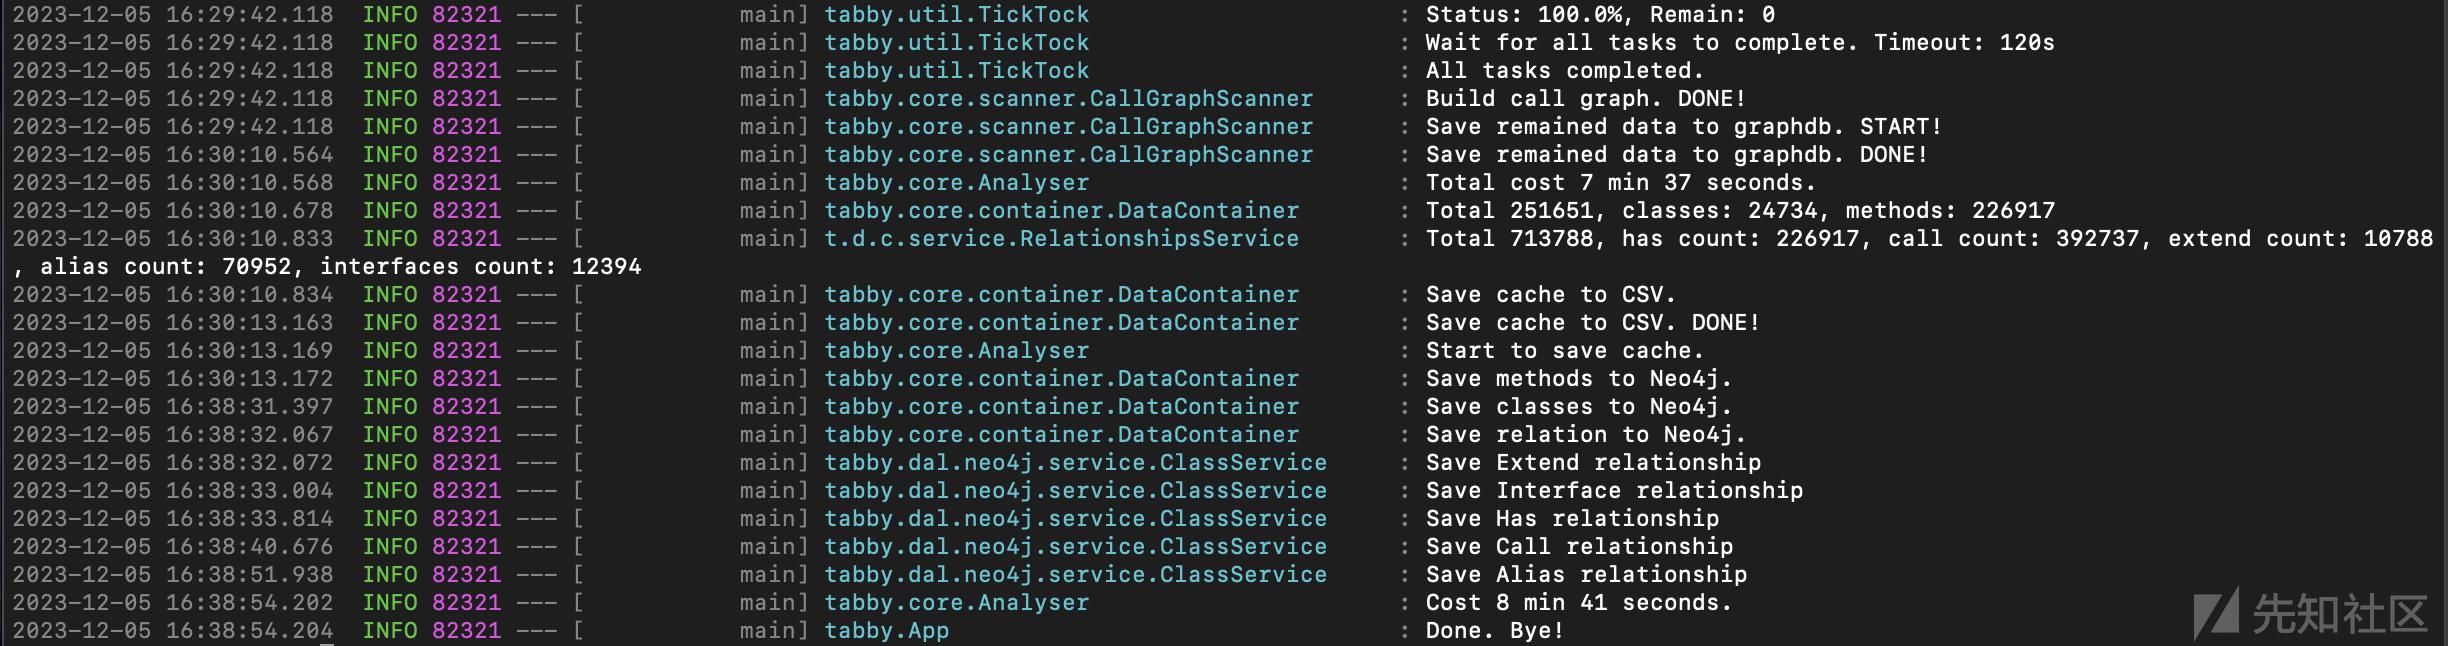This screenshot has width=2448, height=646.
Task: Click "Save classes to Neo4j" log message
Action: [x=1578, y=407]
